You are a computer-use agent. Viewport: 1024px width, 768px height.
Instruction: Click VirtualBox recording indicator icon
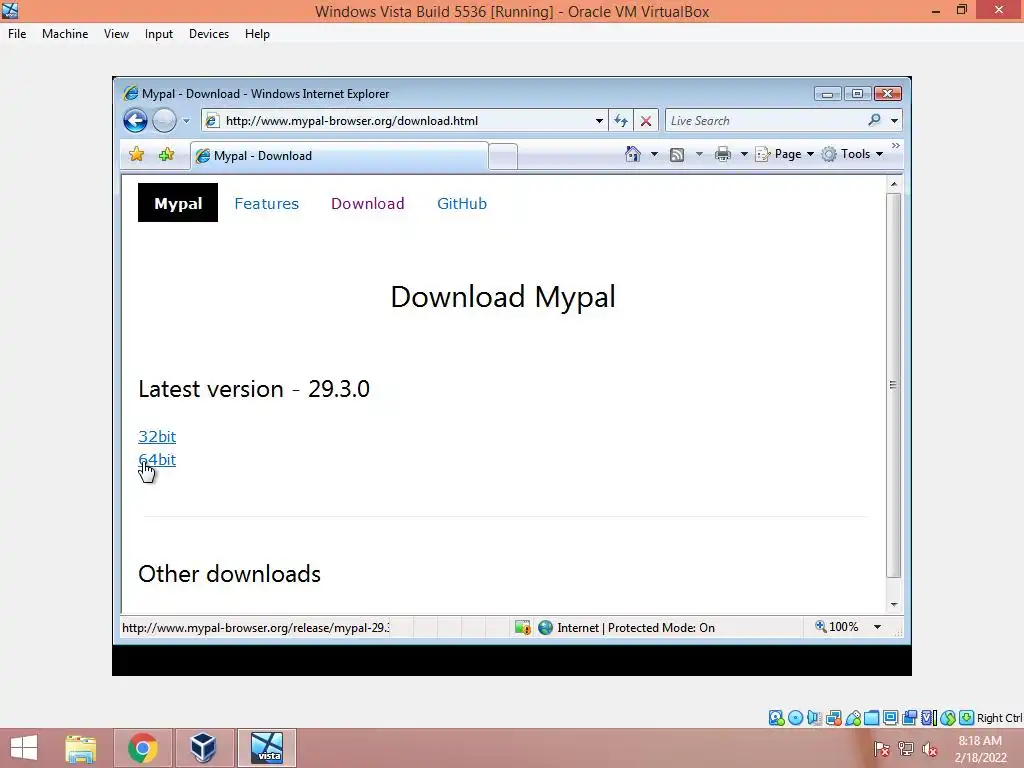(909, 718)
